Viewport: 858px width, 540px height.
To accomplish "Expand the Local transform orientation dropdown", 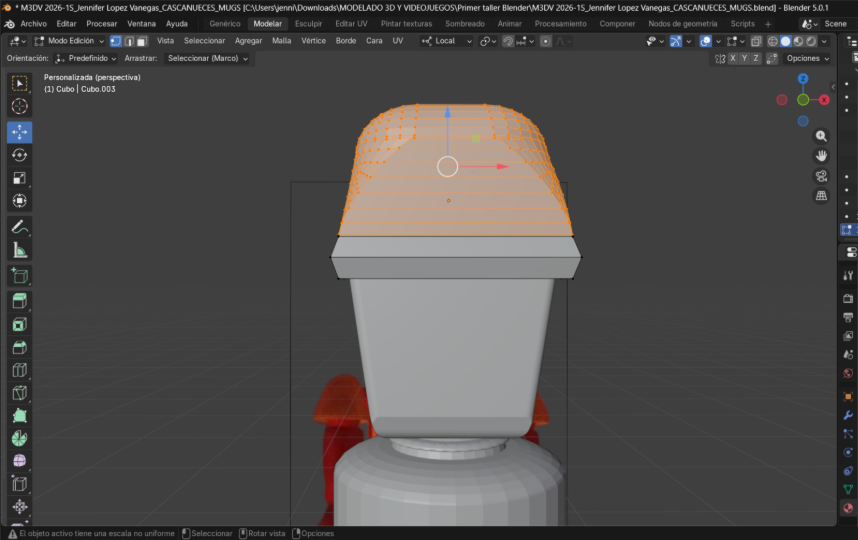I will pyautogui.click(x=445, y=41).
